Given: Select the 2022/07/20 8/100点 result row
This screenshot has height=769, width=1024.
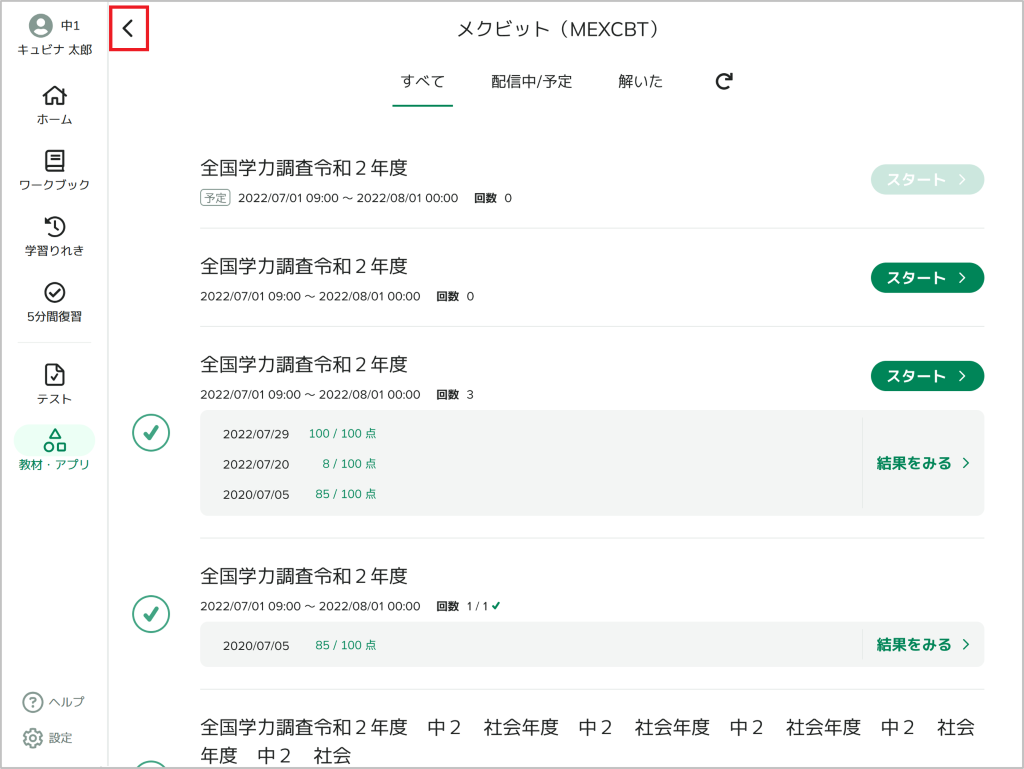Looking at the screenshot, I should pos(300,464).
